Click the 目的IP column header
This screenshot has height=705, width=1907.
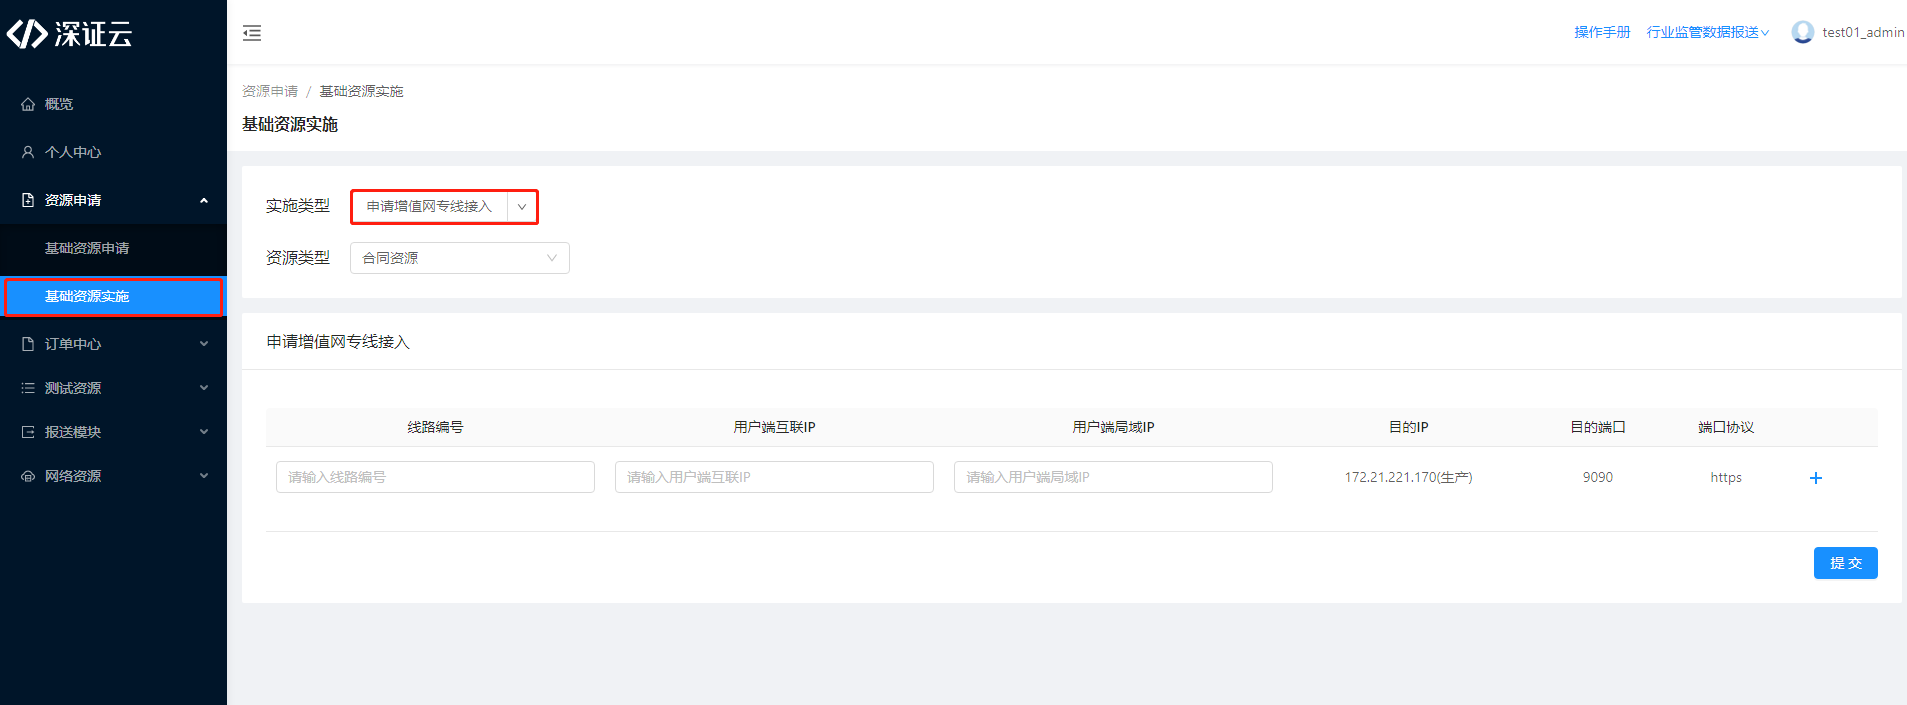tap(1408, 427)
